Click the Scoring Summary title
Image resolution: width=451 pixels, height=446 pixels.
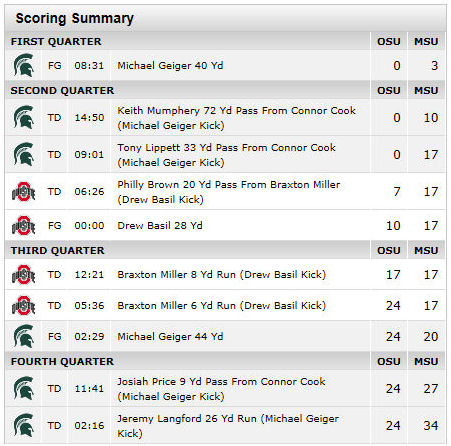point(75,18)
